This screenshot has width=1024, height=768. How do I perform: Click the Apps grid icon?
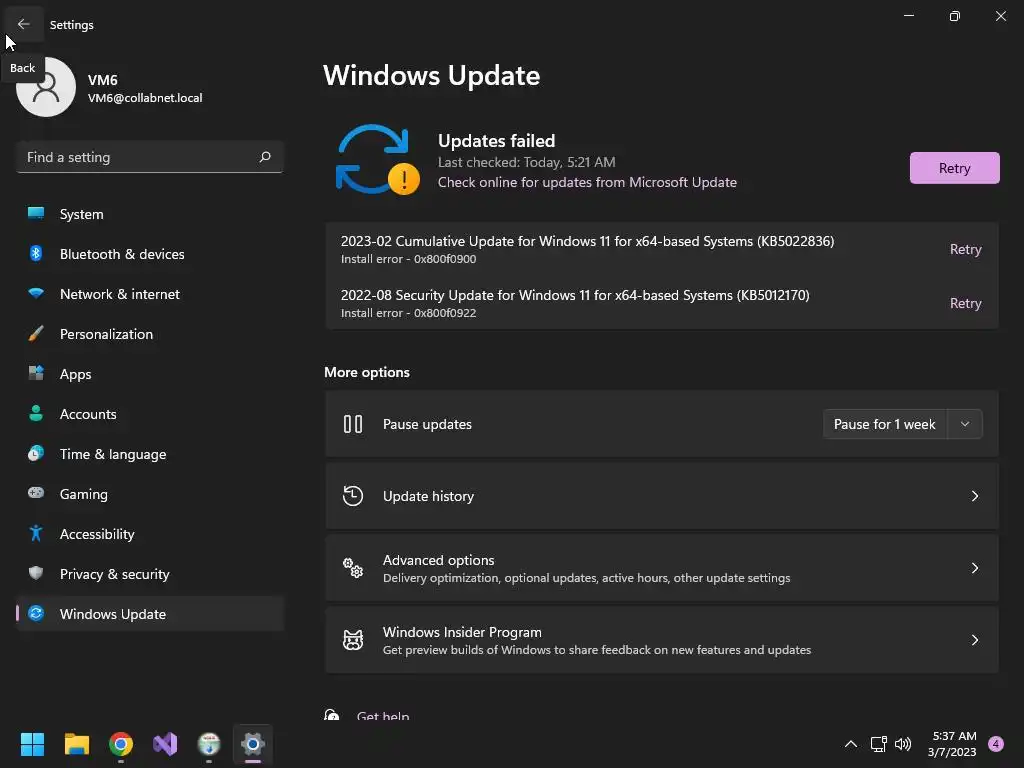coord(36,374)
